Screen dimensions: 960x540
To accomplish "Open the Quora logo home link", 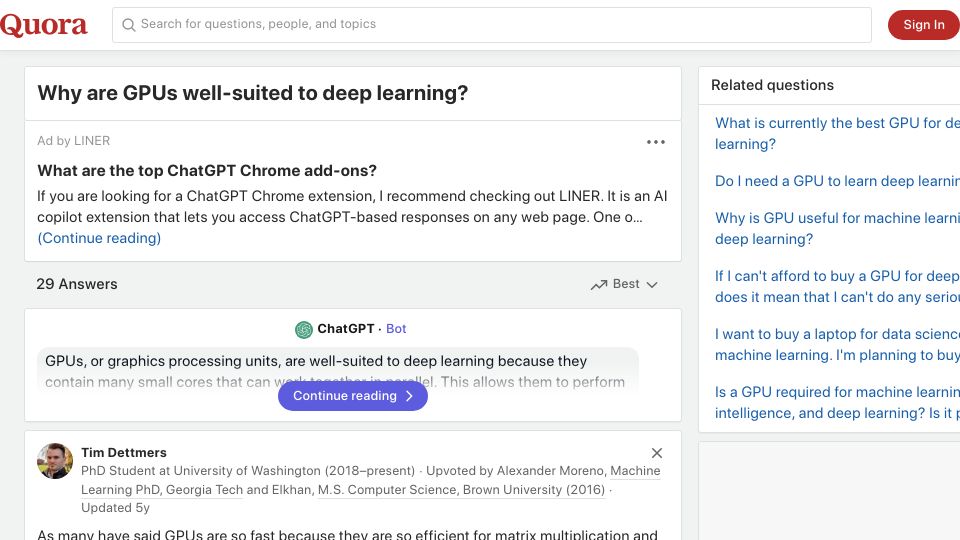I will (43, 25).
